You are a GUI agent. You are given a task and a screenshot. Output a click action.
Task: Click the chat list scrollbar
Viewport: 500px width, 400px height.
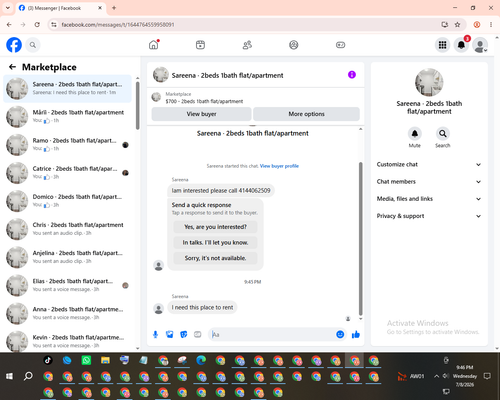pos(138,105)
